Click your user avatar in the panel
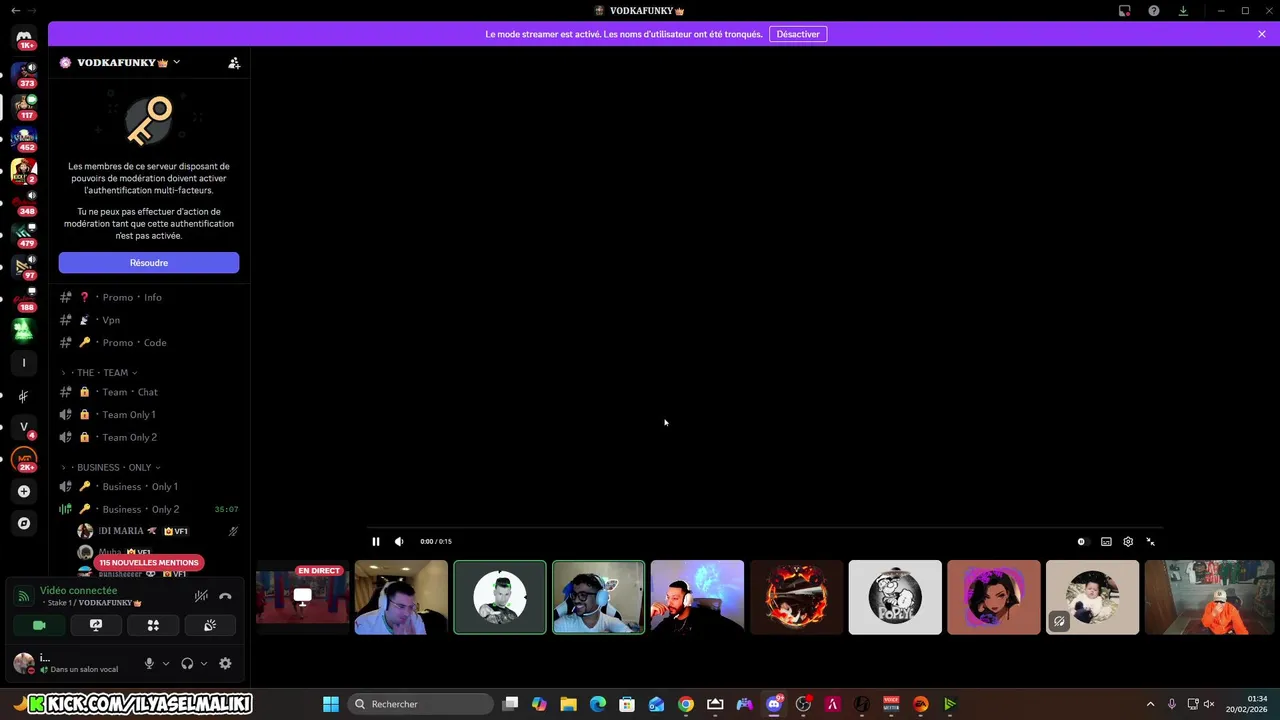 pyautogui.click(x=24, y=663)
